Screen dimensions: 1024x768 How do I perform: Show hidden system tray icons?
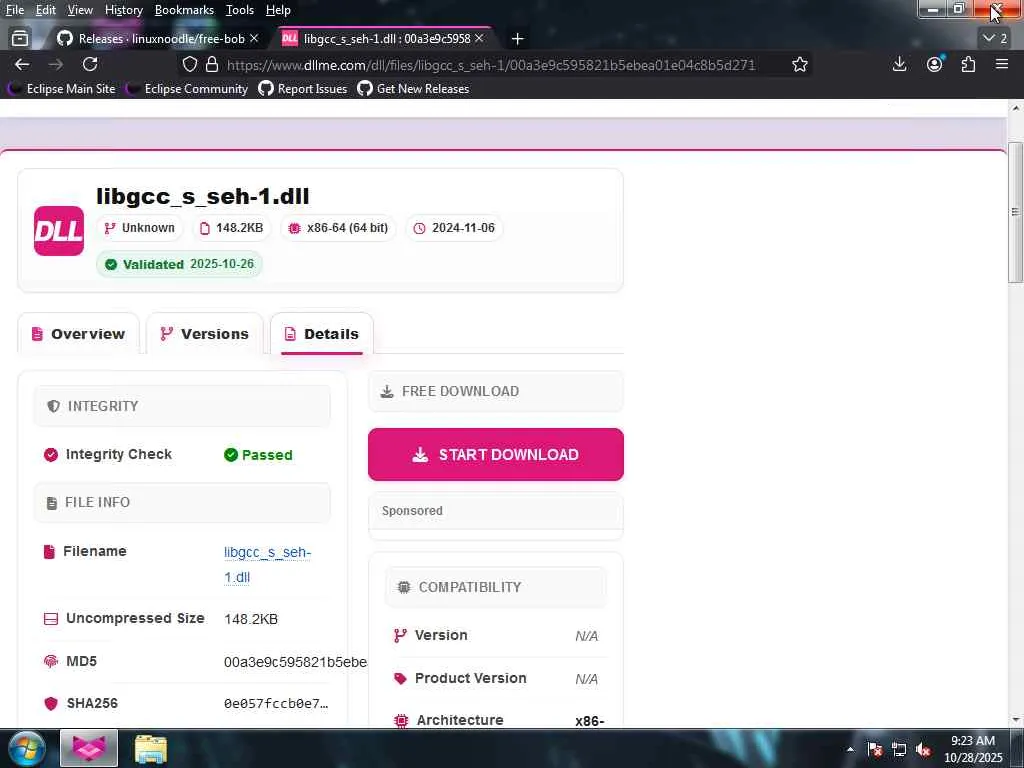coord(850,749)
